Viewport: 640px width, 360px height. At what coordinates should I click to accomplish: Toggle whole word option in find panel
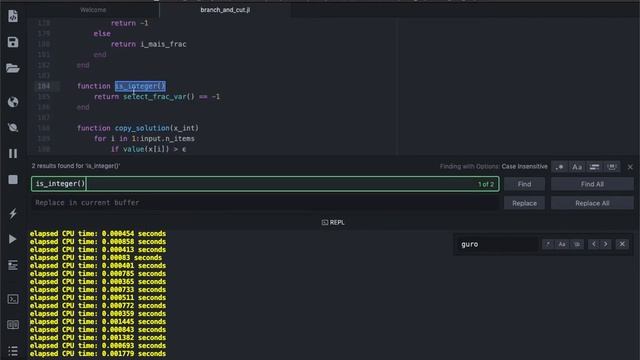[x=612, y=167]
